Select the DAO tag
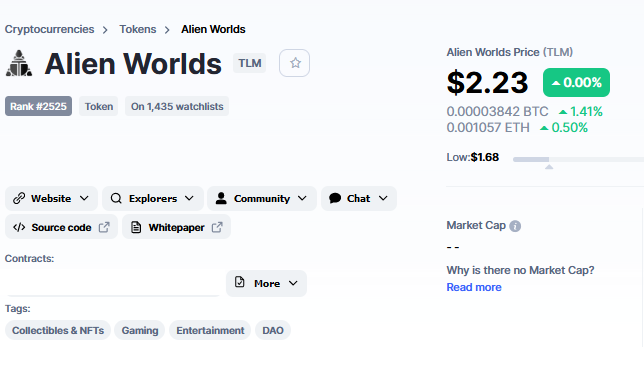Screen dimensions: 644x365 (x=273, y=331)
